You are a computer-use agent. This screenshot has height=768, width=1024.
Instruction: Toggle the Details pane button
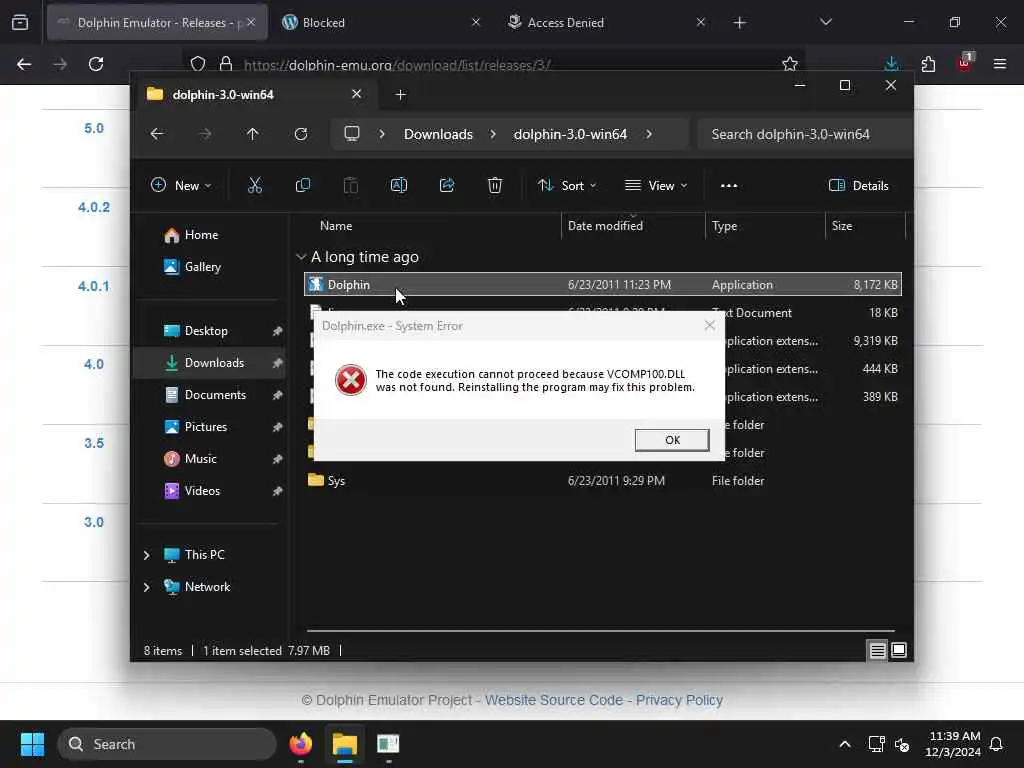[858, 185]
